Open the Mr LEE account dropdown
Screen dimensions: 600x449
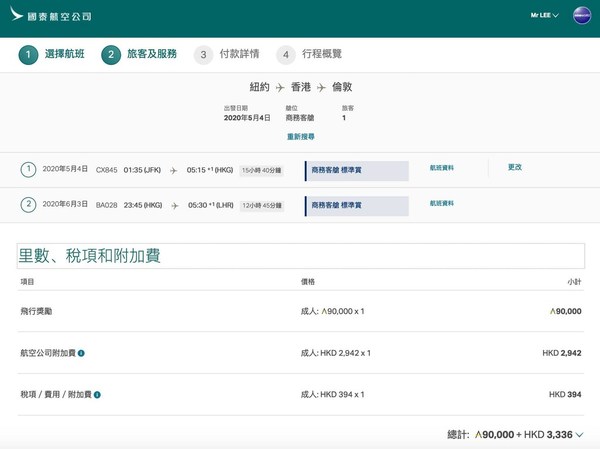point(545,15)
